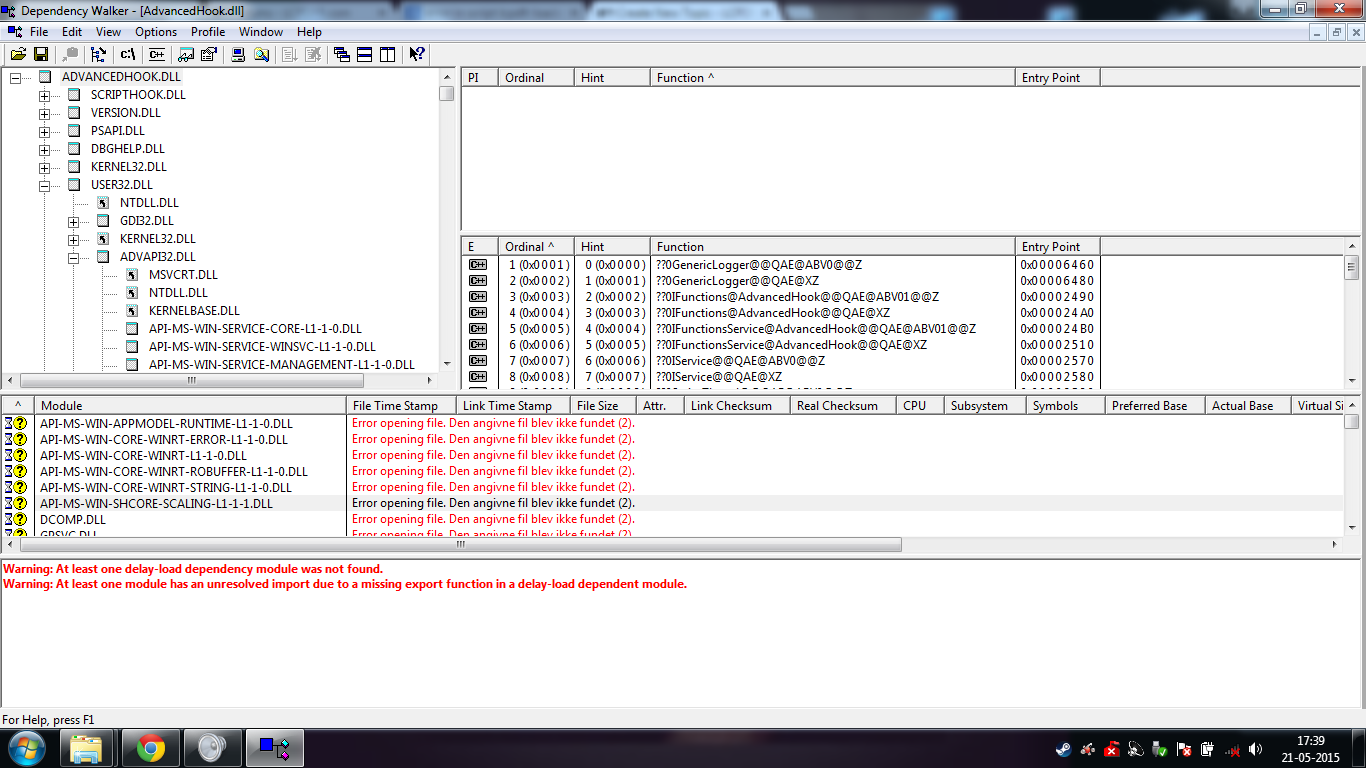The image size is (1366, 768).
Task: Sort exports by the E column header
Action: point(480,247)
